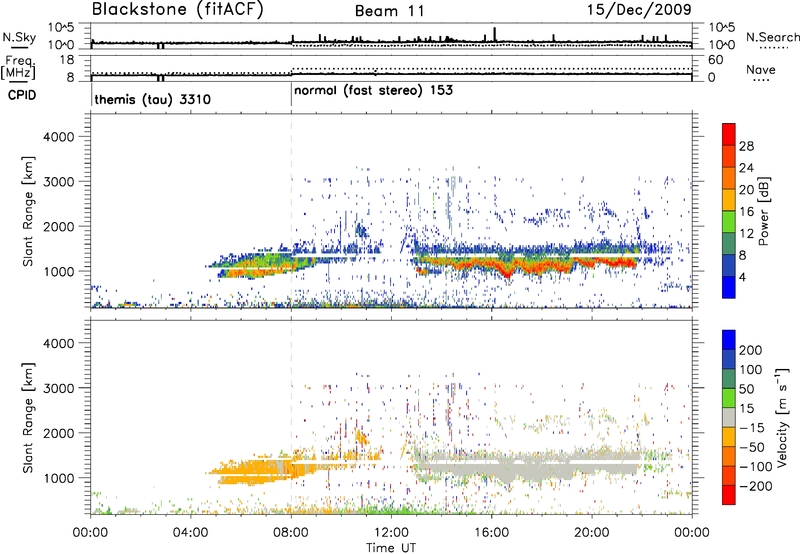Select the "Beam 11" header label
This screenshot has width=800, height=554.
(390, 11)
